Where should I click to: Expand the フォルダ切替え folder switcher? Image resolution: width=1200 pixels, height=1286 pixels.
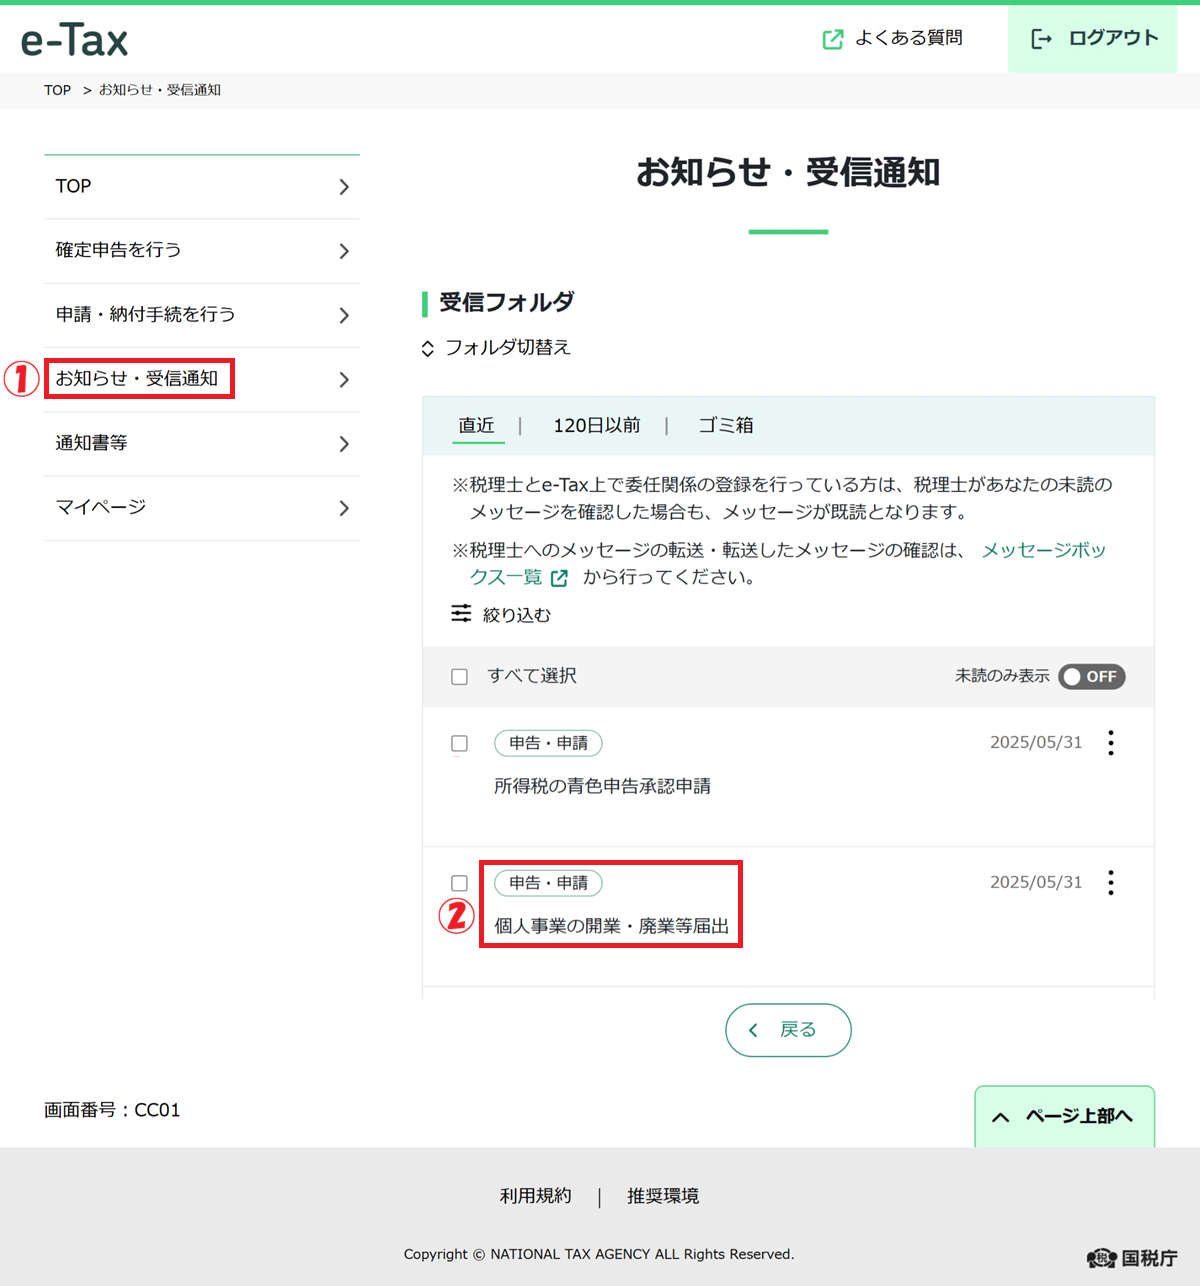497,348
